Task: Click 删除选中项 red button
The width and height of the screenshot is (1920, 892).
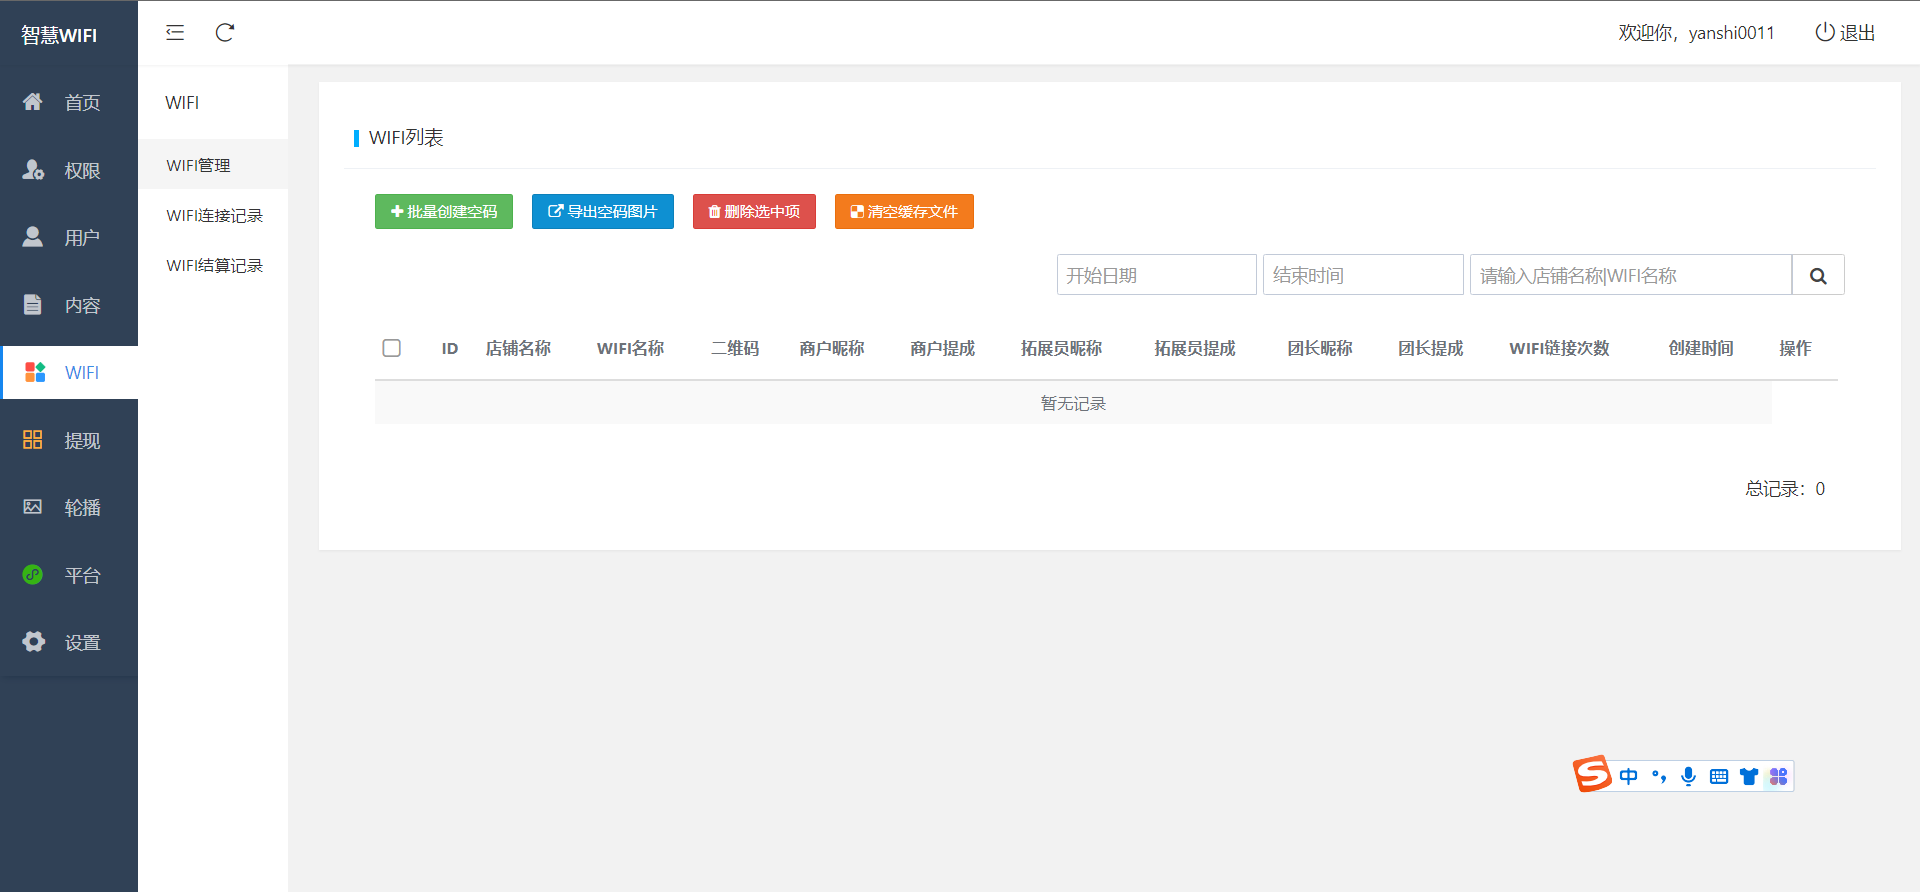Action: [x=754, y=211]
